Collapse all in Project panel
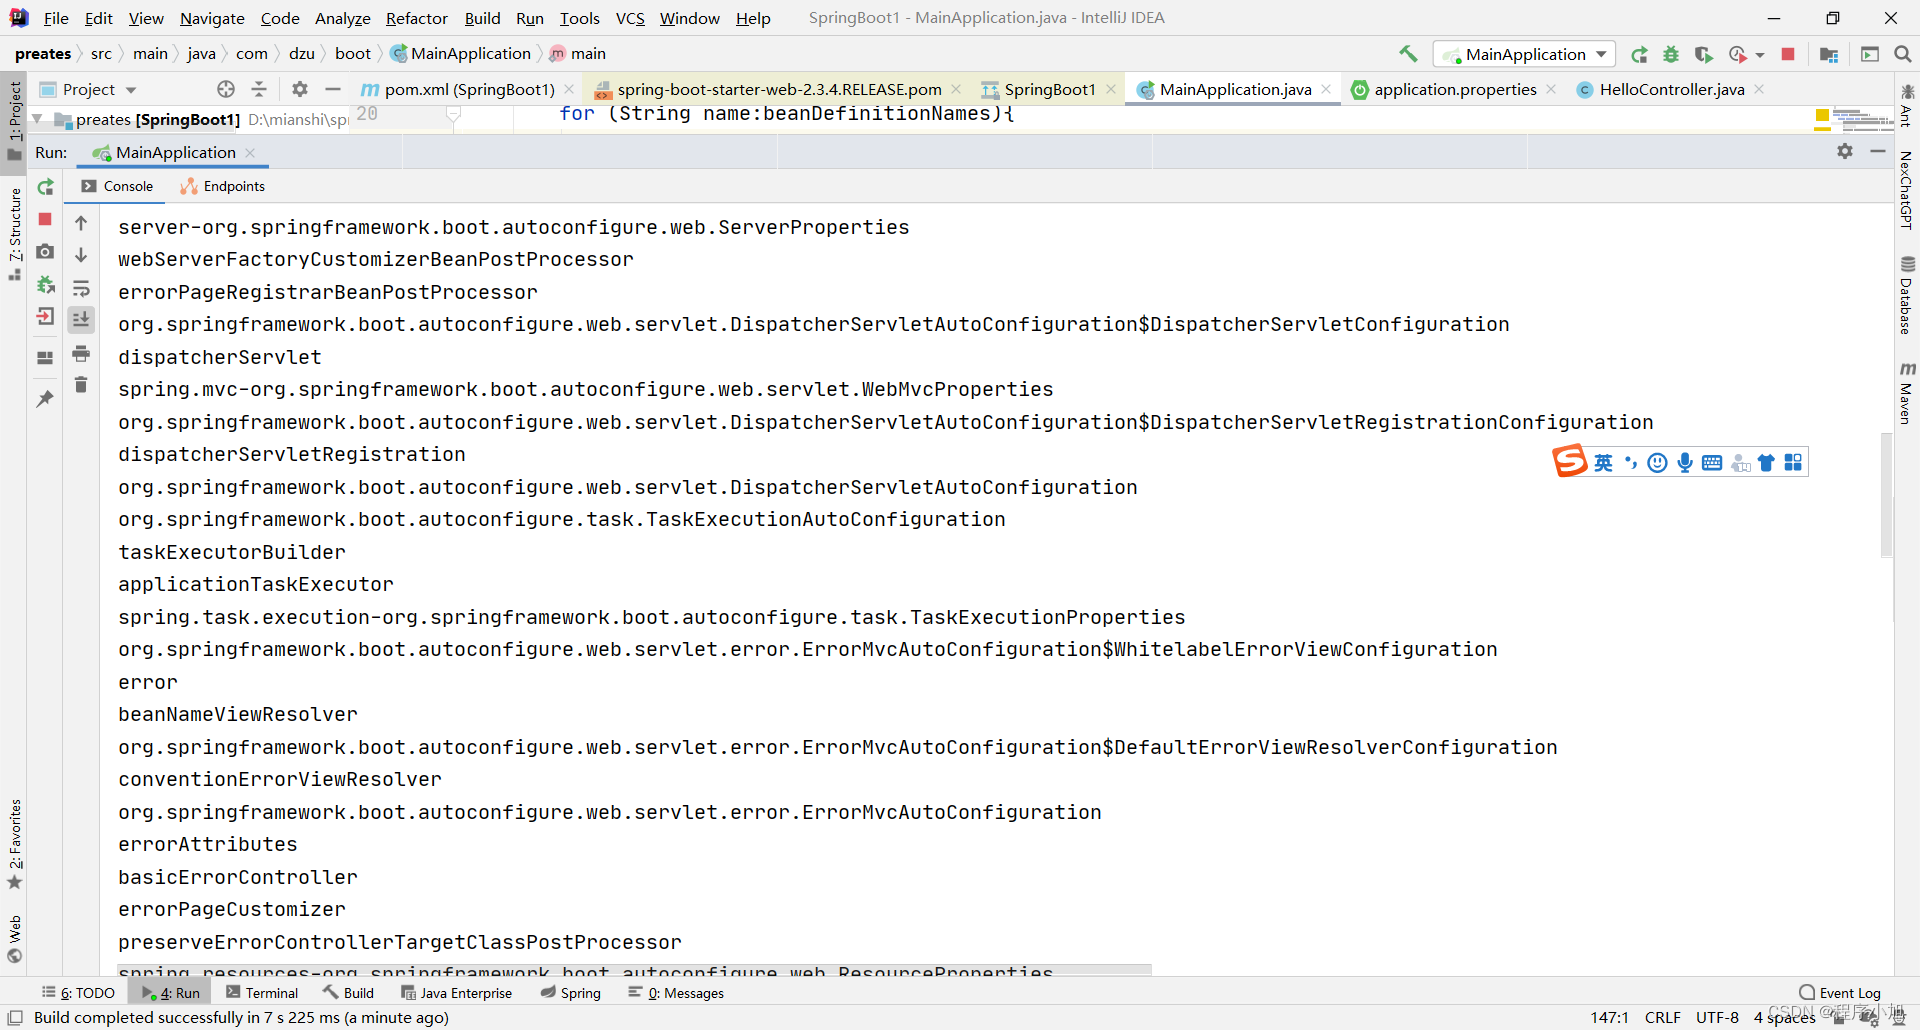1920x1030 pixels. click(259, 89)
